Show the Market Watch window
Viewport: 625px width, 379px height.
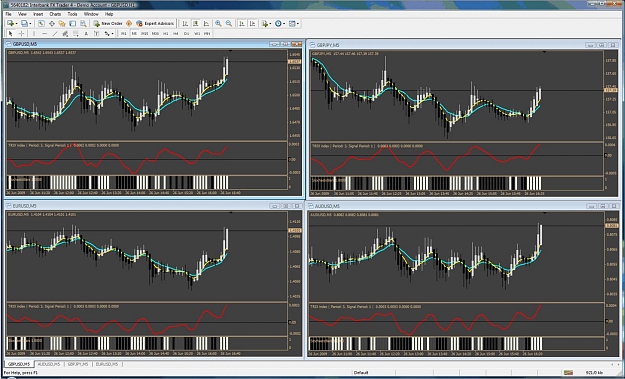pos(41,24)
